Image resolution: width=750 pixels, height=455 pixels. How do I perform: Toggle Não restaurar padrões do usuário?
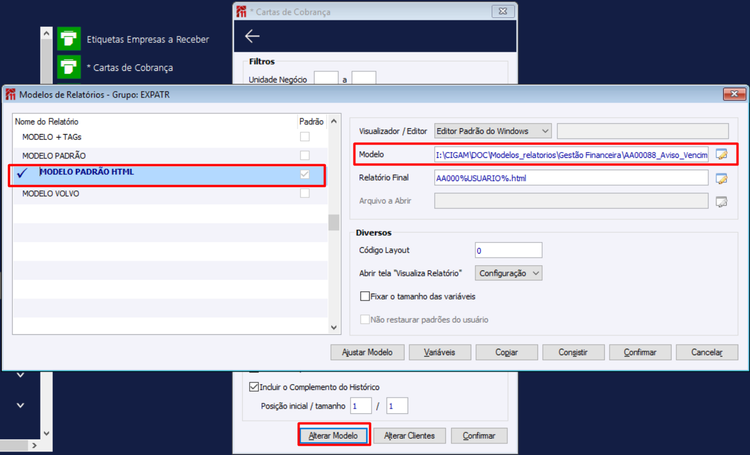(365, 319)
